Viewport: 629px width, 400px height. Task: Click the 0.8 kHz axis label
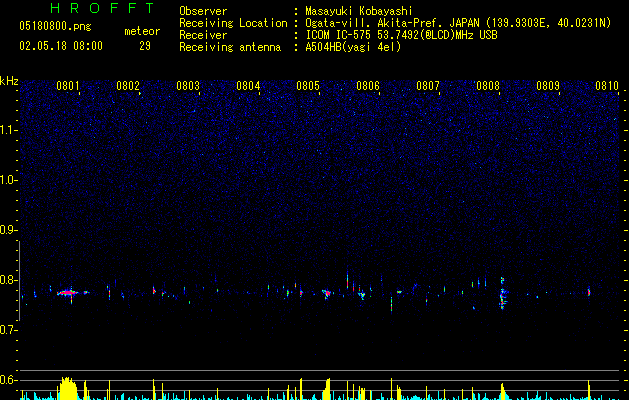(7, 280)
